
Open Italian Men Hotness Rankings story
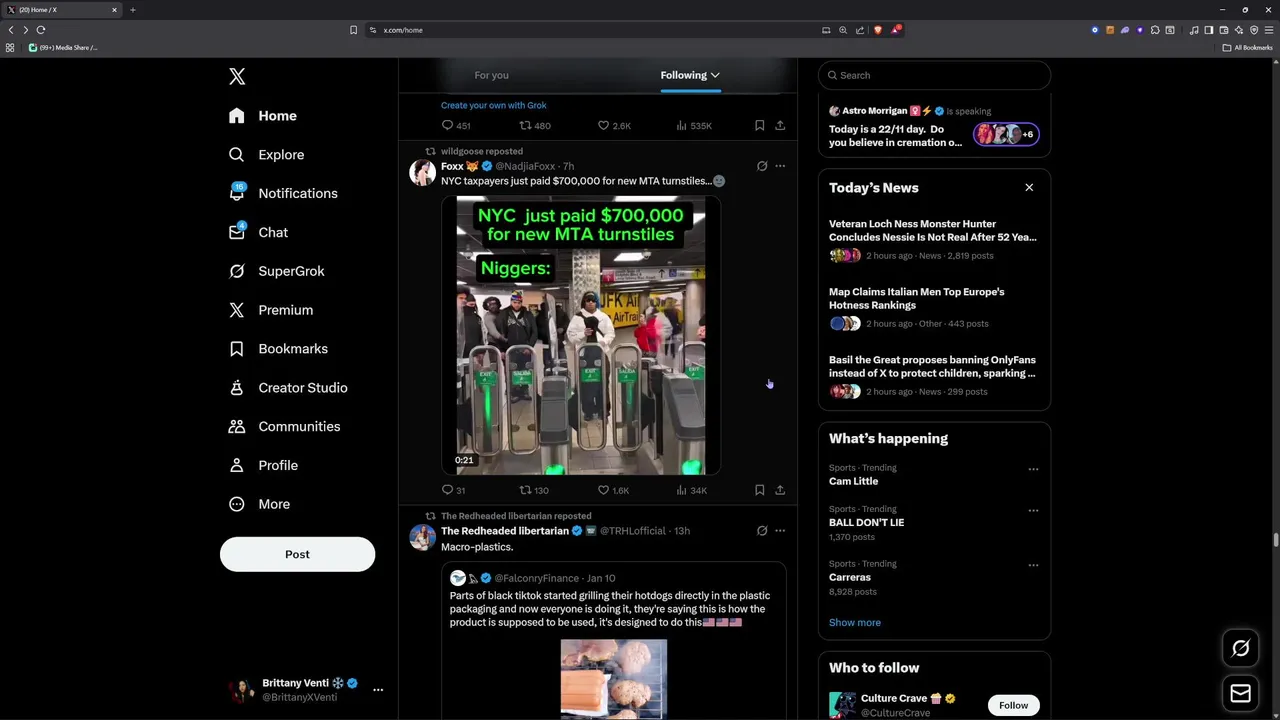click(934, 309)
